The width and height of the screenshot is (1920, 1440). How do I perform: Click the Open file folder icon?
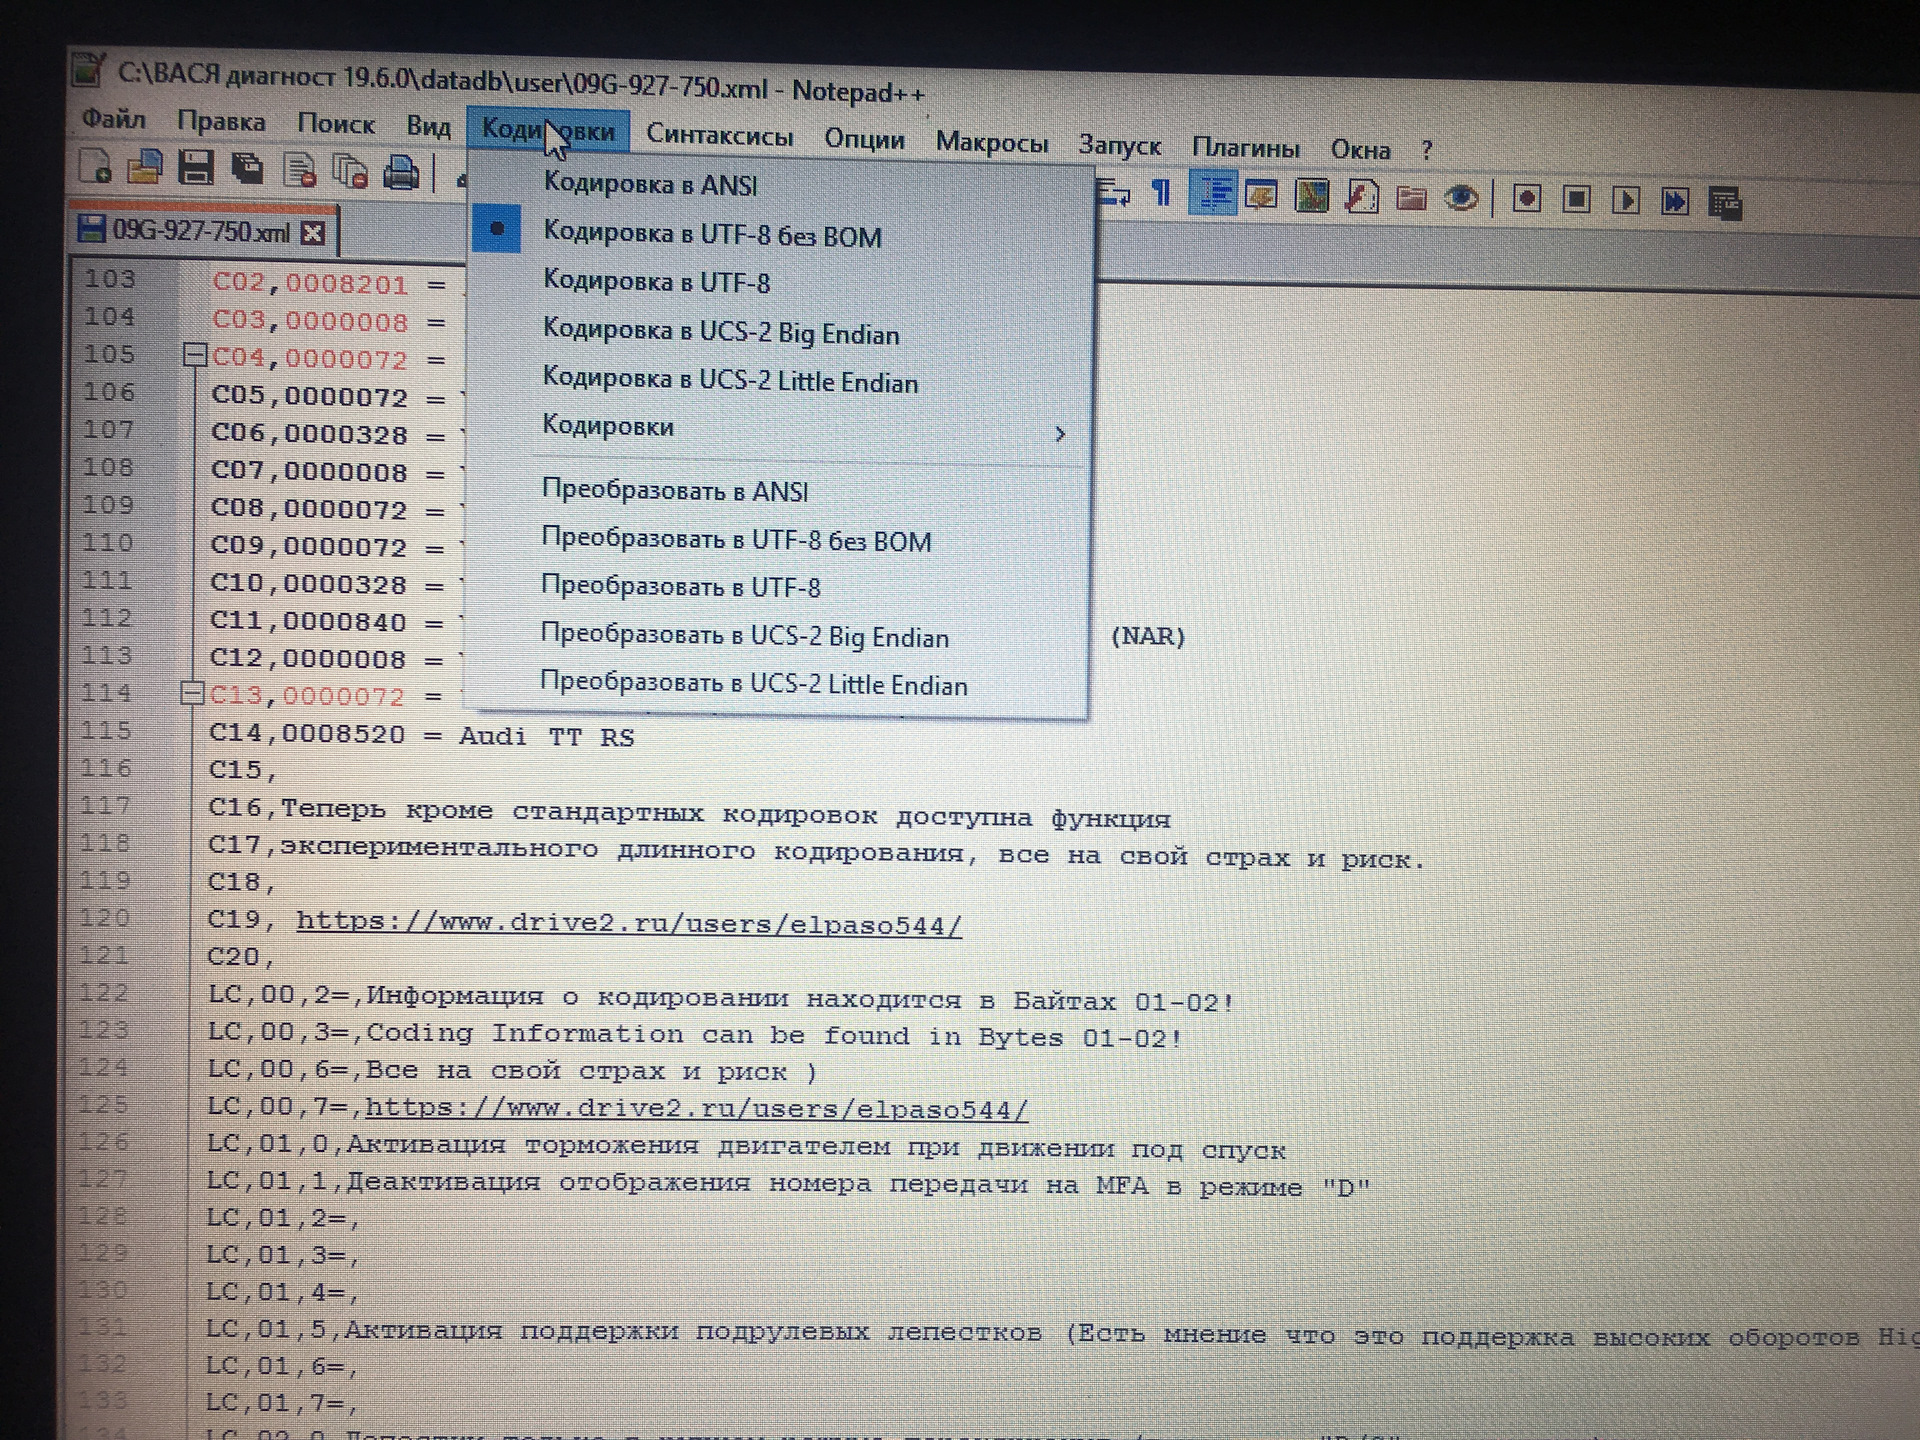pos(145,166)
